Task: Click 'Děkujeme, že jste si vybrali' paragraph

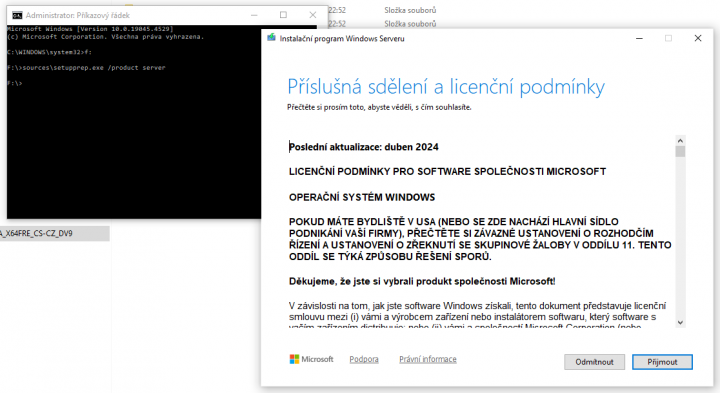Action: 422,281
